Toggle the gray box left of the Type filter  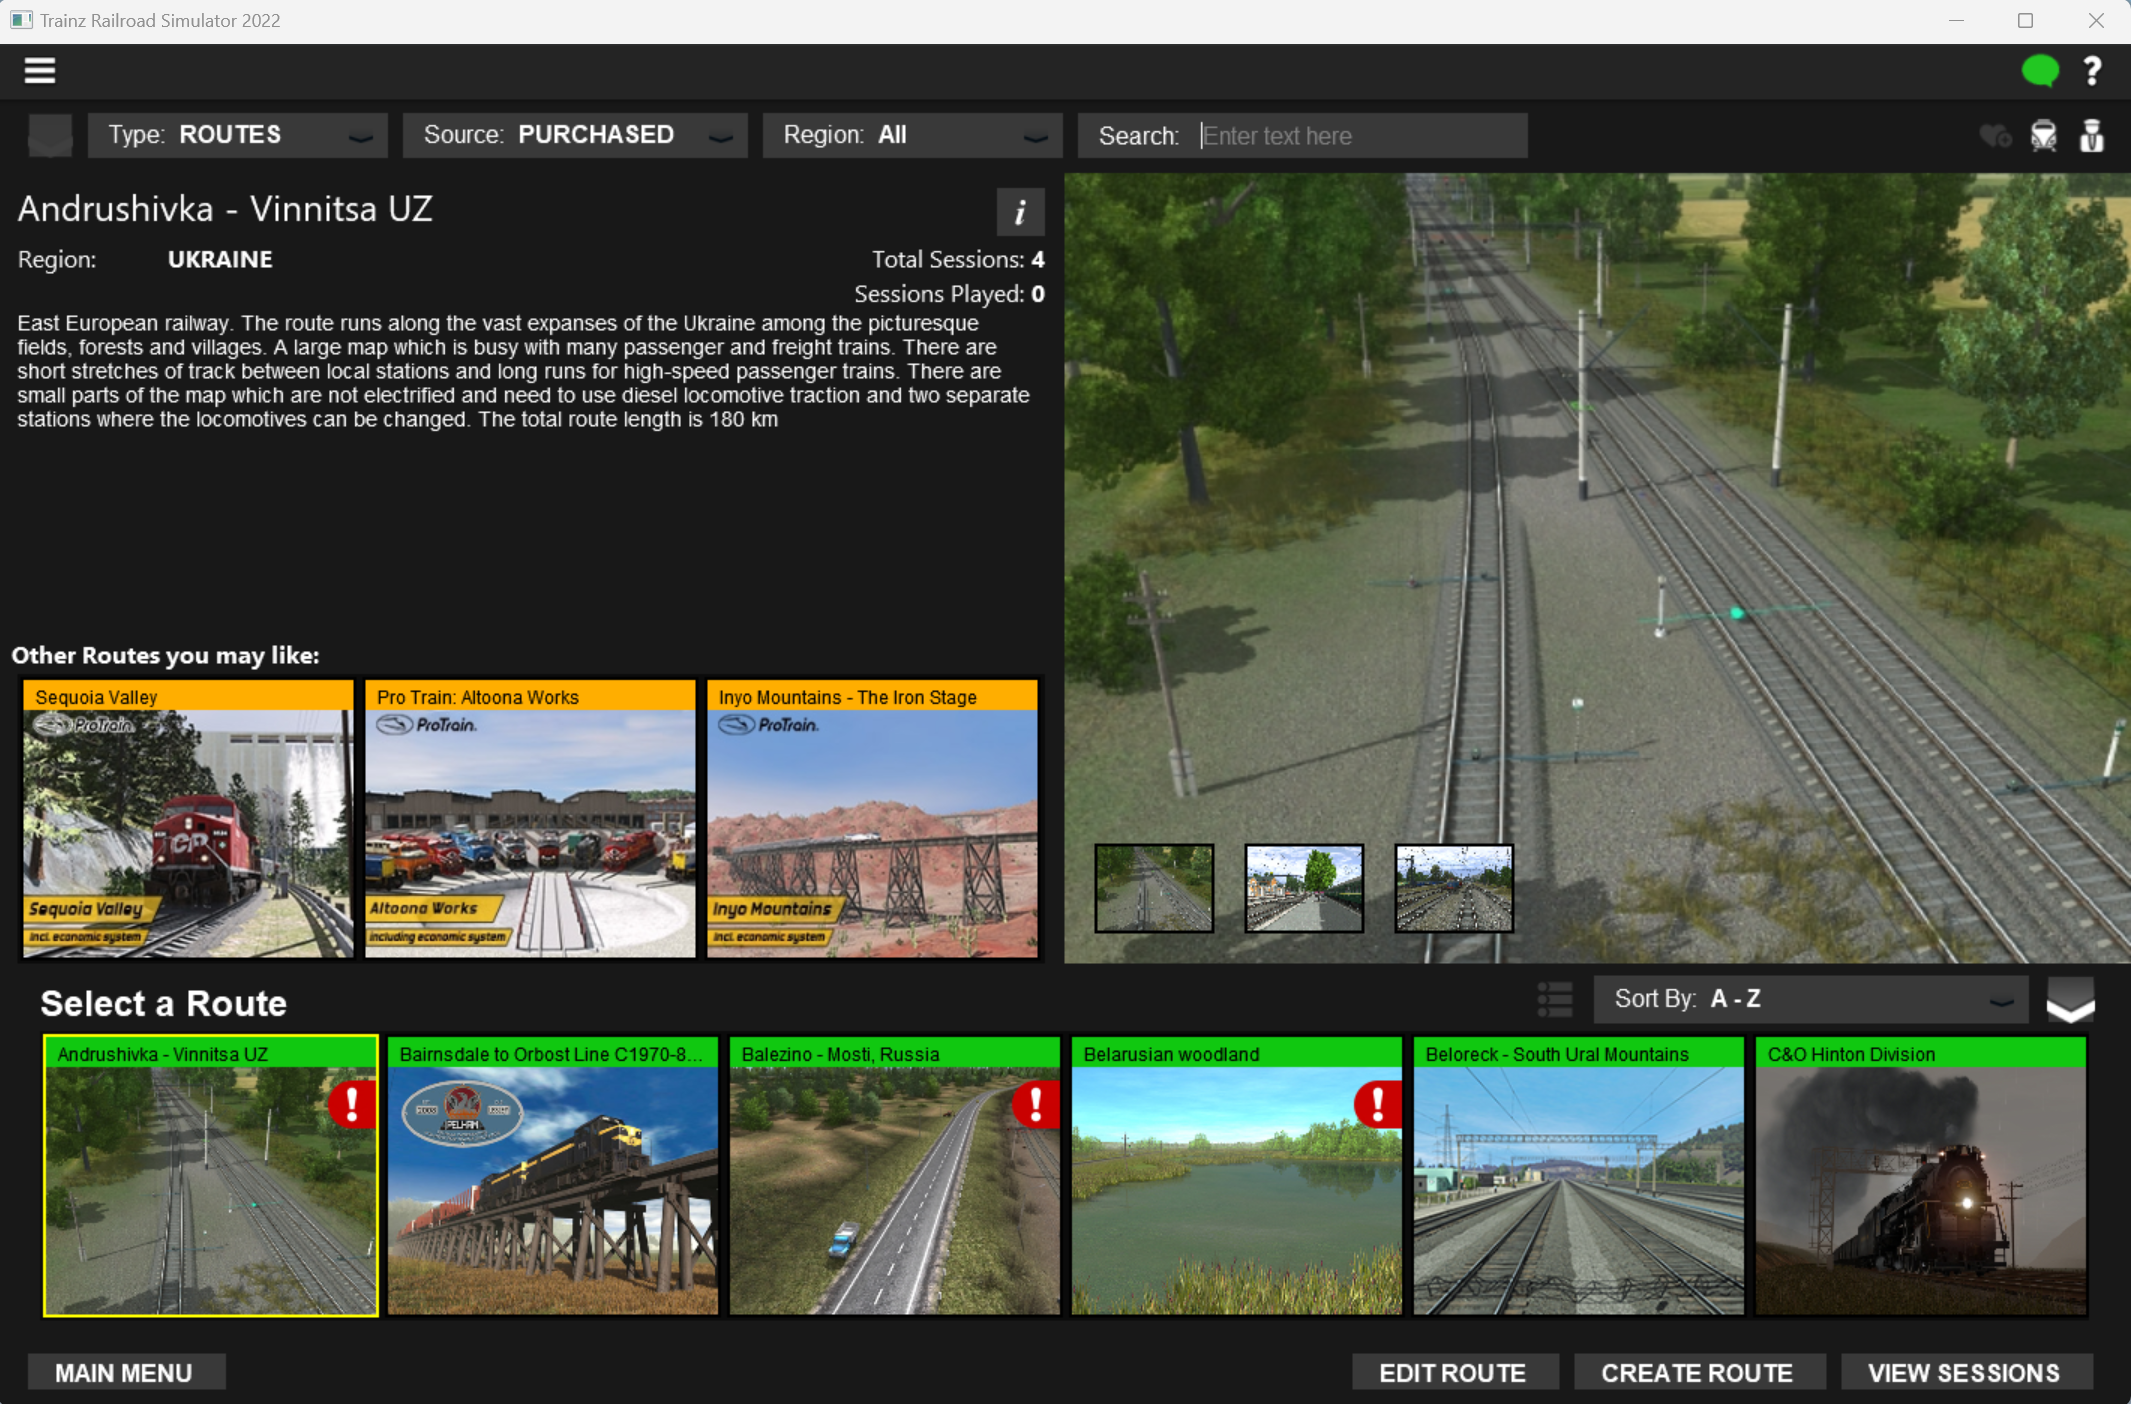(x=50, y=135)
